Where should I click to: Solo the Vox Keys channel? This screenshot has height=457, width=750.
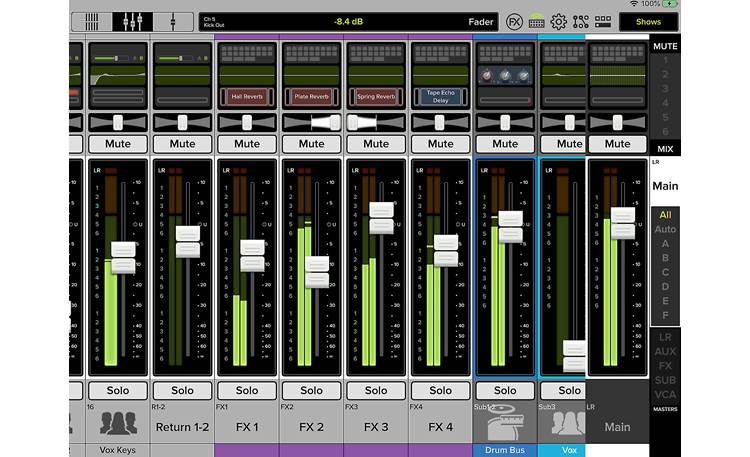118,390
